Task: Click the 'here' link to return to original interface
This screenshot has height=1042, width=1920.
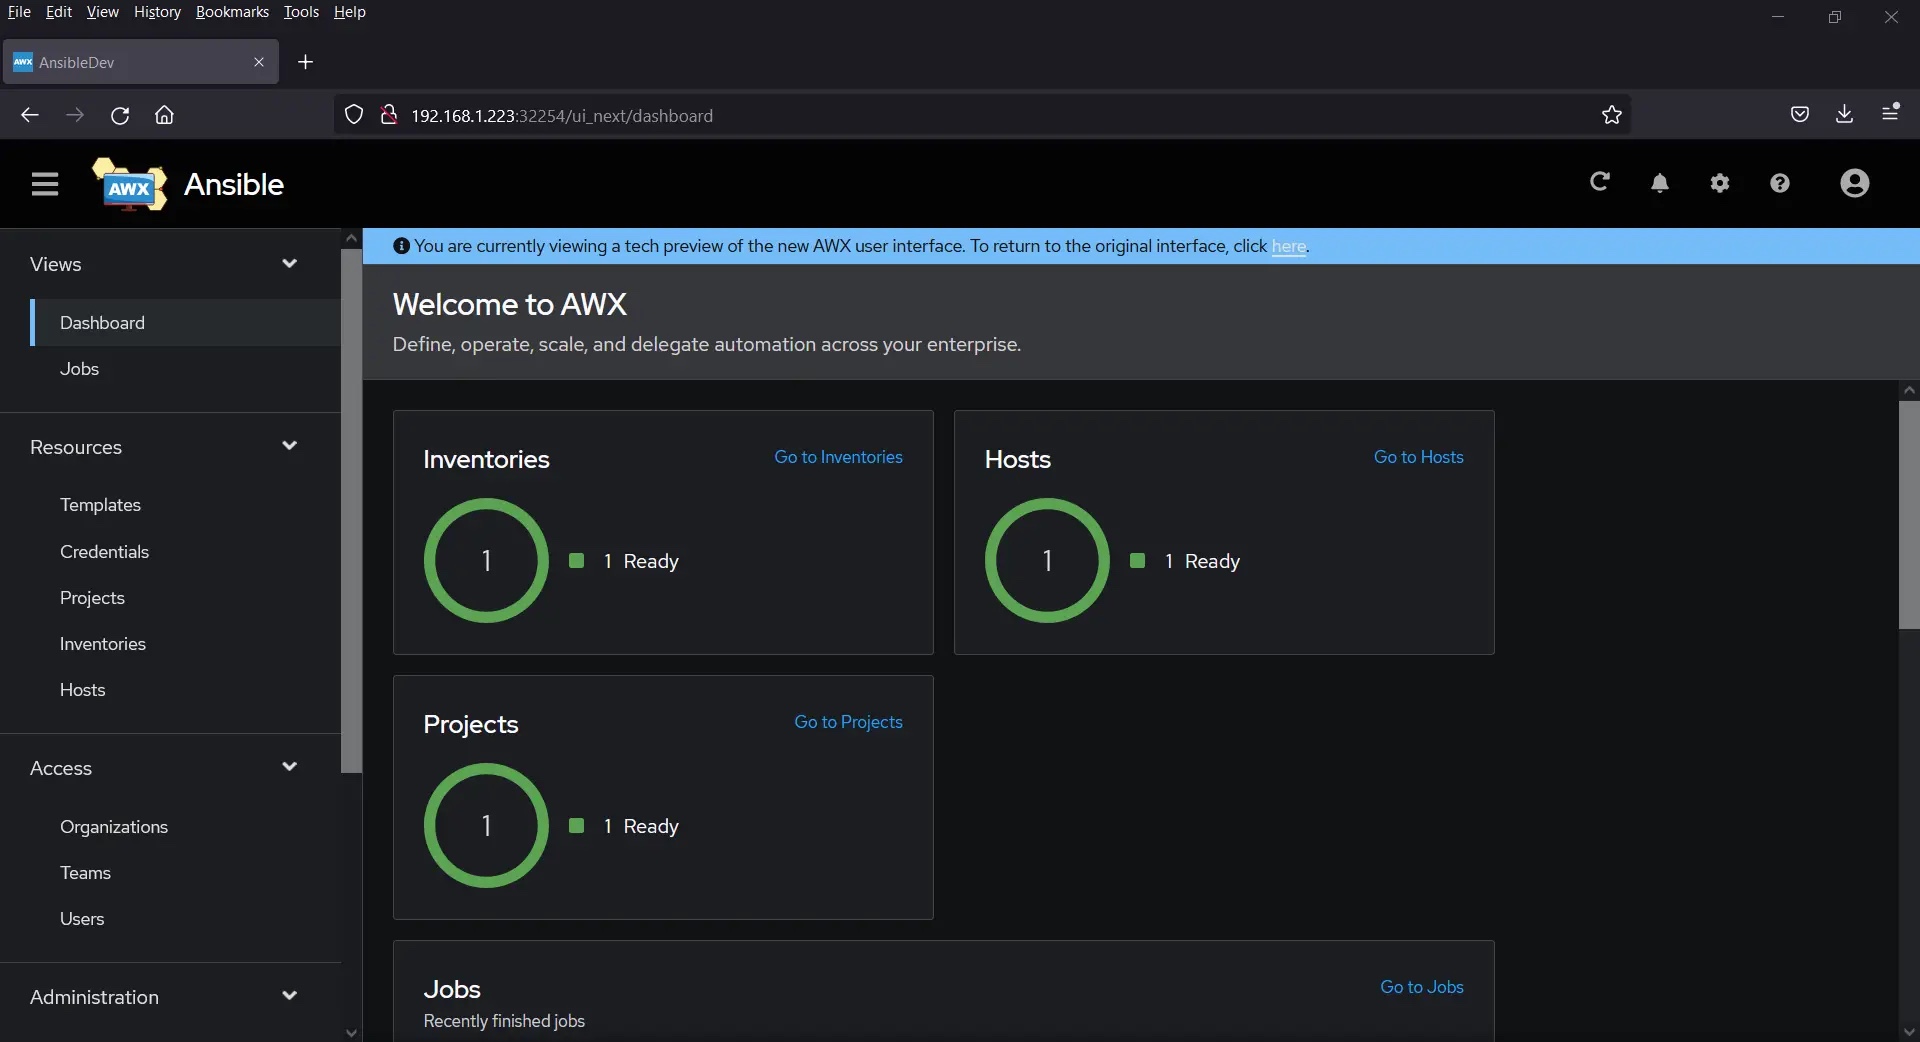Action: (x=1289, y=247)
